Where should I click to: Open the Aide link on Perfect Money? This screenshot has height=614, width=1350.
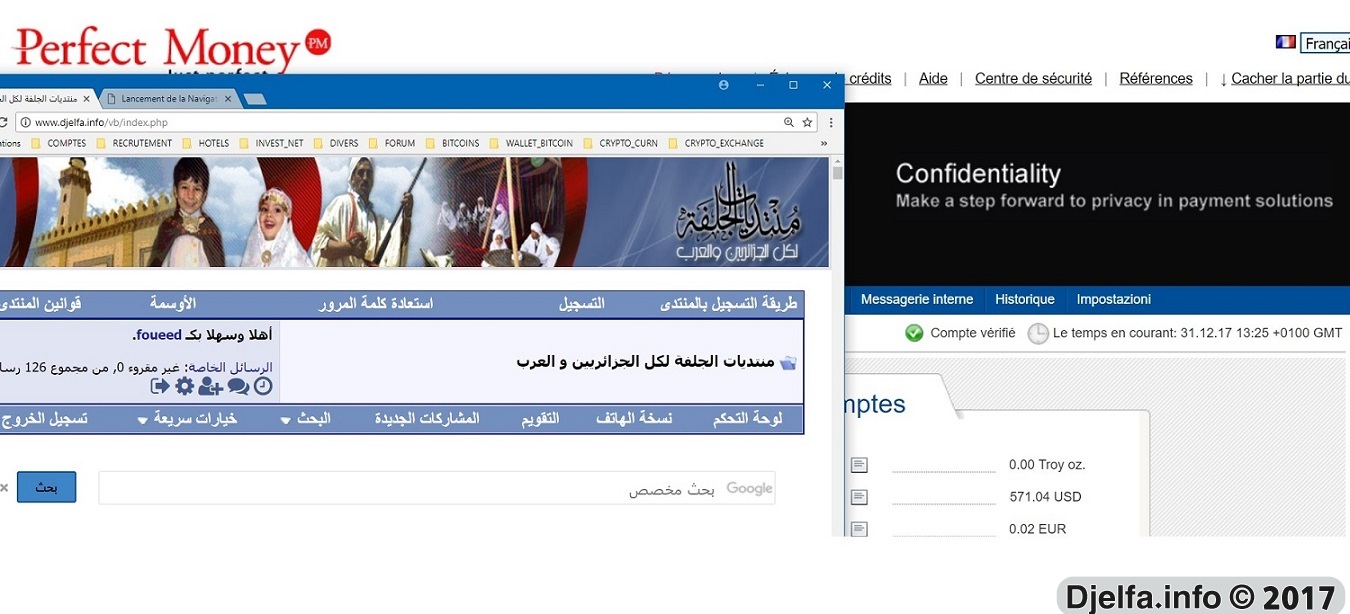point(933,78)
